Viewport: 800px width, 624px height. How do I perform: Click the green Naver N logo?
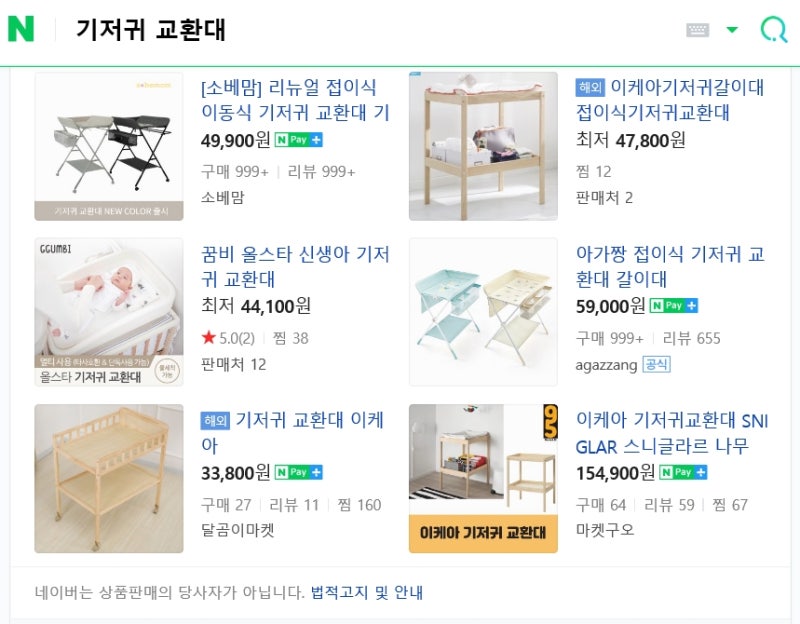point(21,29)
